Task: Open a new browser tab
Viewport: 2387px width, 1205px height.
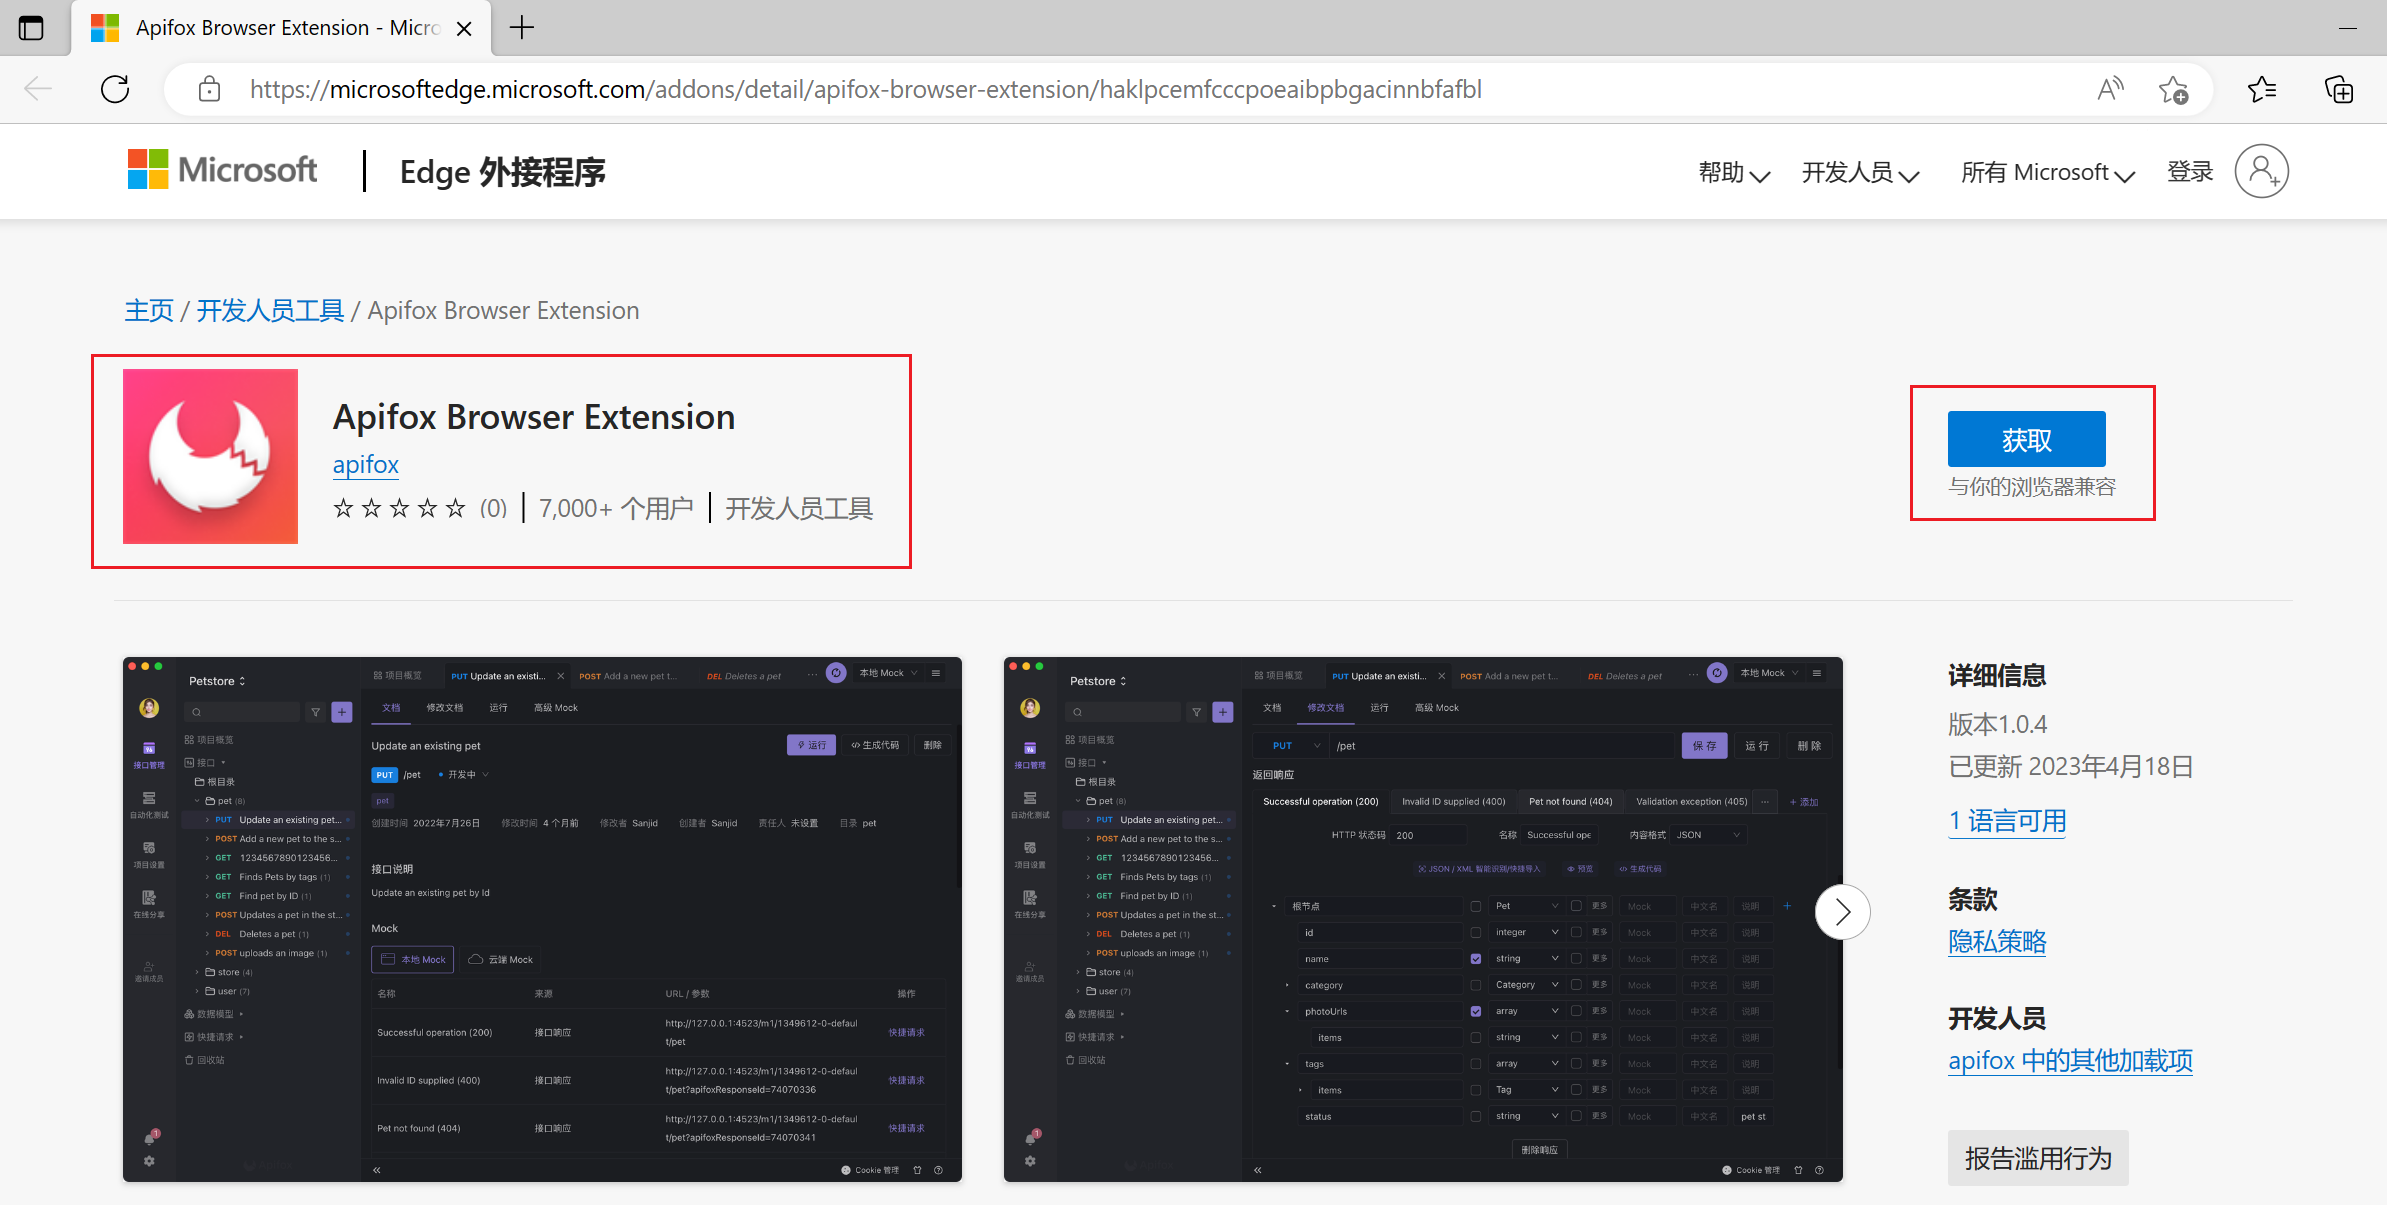Action: pos(522,27)
